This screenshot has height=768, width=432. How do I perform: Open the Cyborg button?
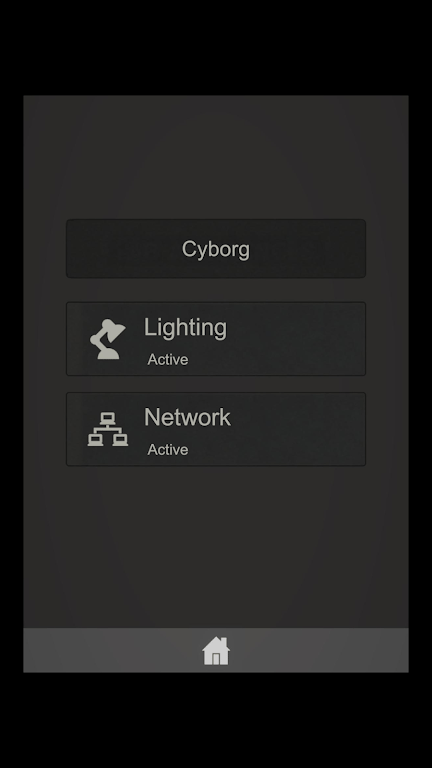click(x=216, y=249)
